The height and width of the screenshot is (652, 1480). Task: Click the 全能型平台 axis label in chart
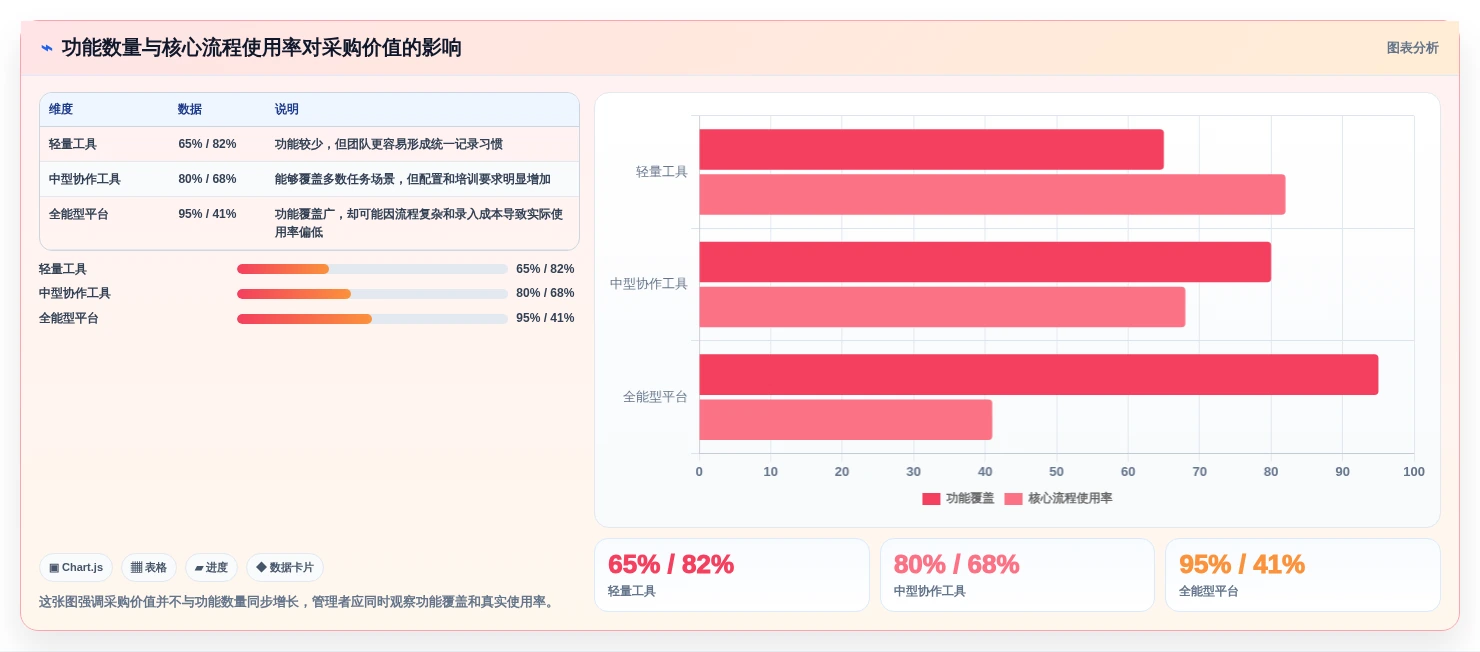point(655,397)
